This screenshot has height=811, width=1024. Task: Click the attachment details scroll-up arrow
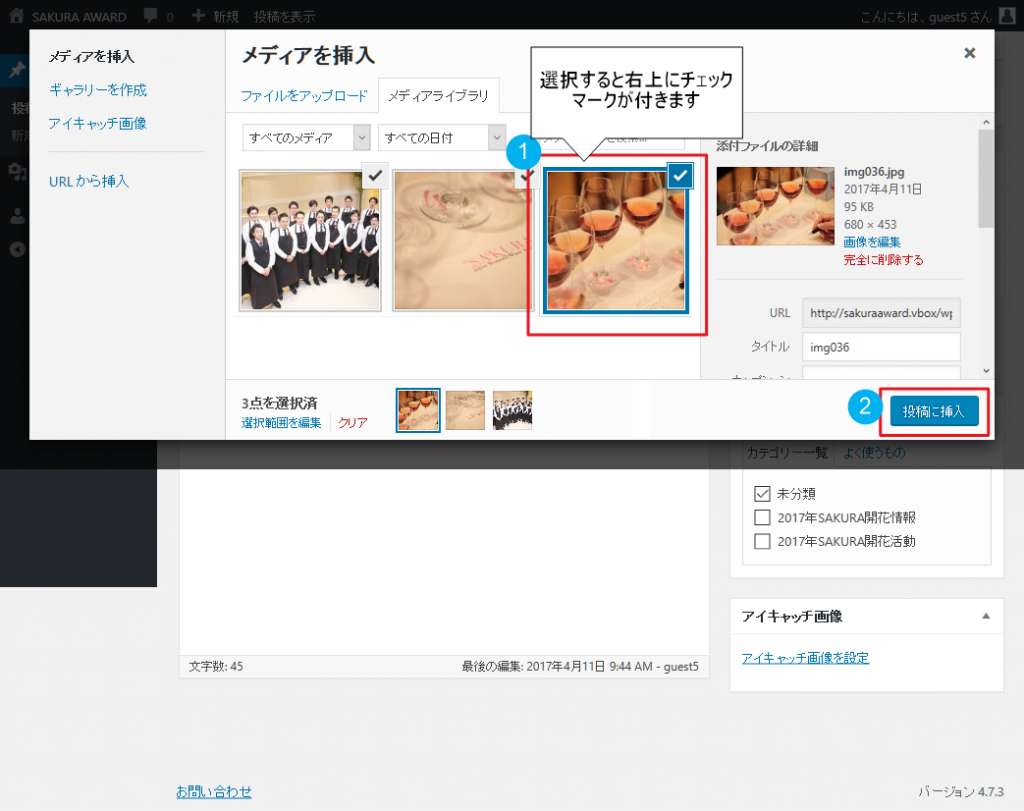986,122
